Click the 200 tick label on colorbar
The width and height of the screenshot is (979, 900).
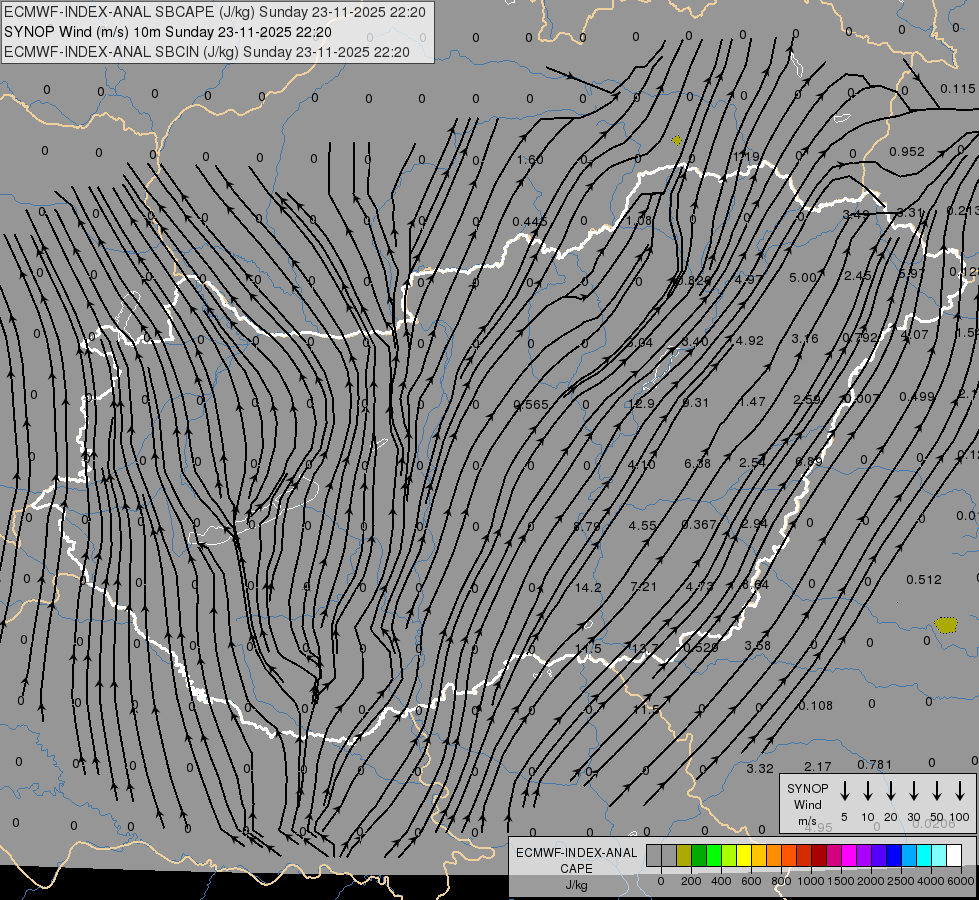pos(691,881)
